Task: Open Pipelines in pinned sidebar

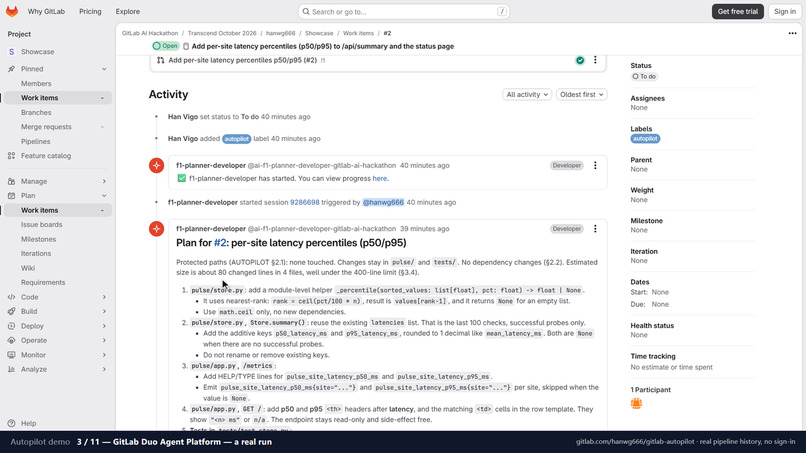Action: click(35, 141)
